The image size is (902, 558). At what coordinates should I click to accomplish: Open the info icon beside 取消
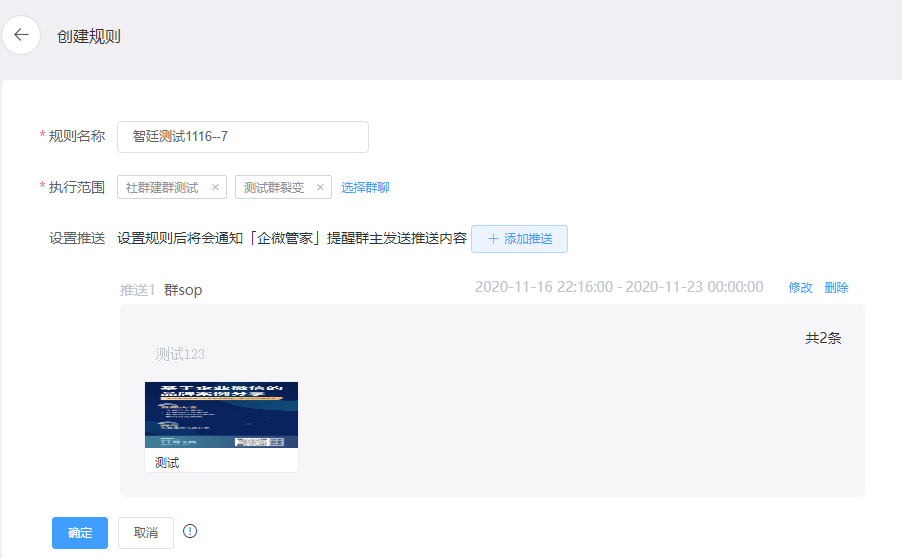click(x=190, y=532)
